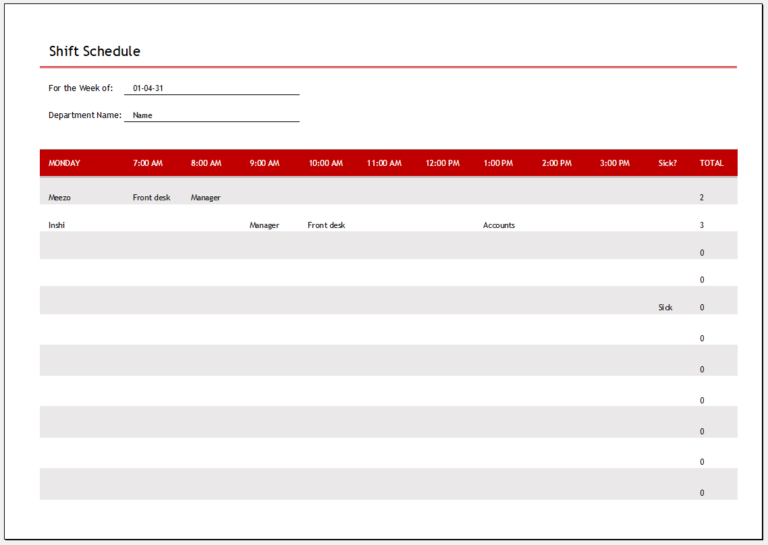
Task: Click the 'Sick?' column header
Action: pos(667,163)
